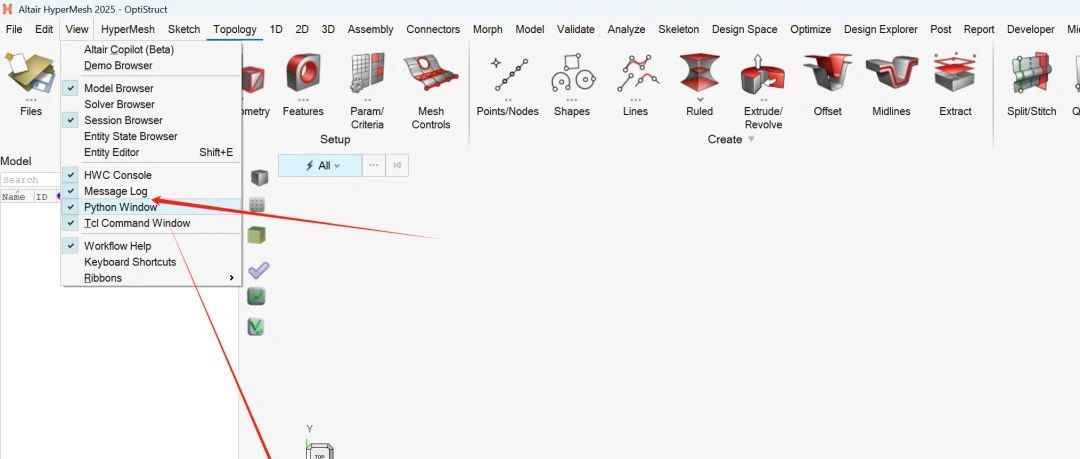Screen dimensions: 1080x459
Task: Switch to the Validate ribbon tab
Action: (x=576, y=30)
